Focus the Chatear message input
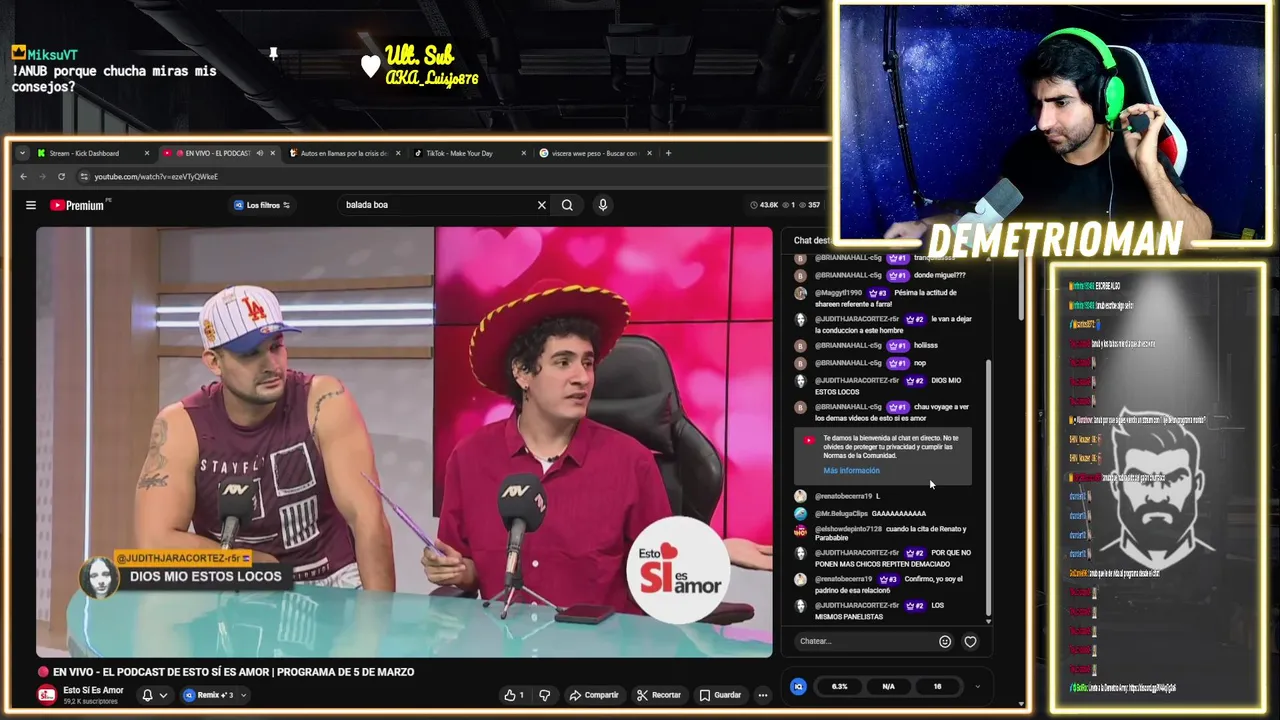Image resolution: width=1280 pixels, height=720 pixels. click(x=865, y=641)
